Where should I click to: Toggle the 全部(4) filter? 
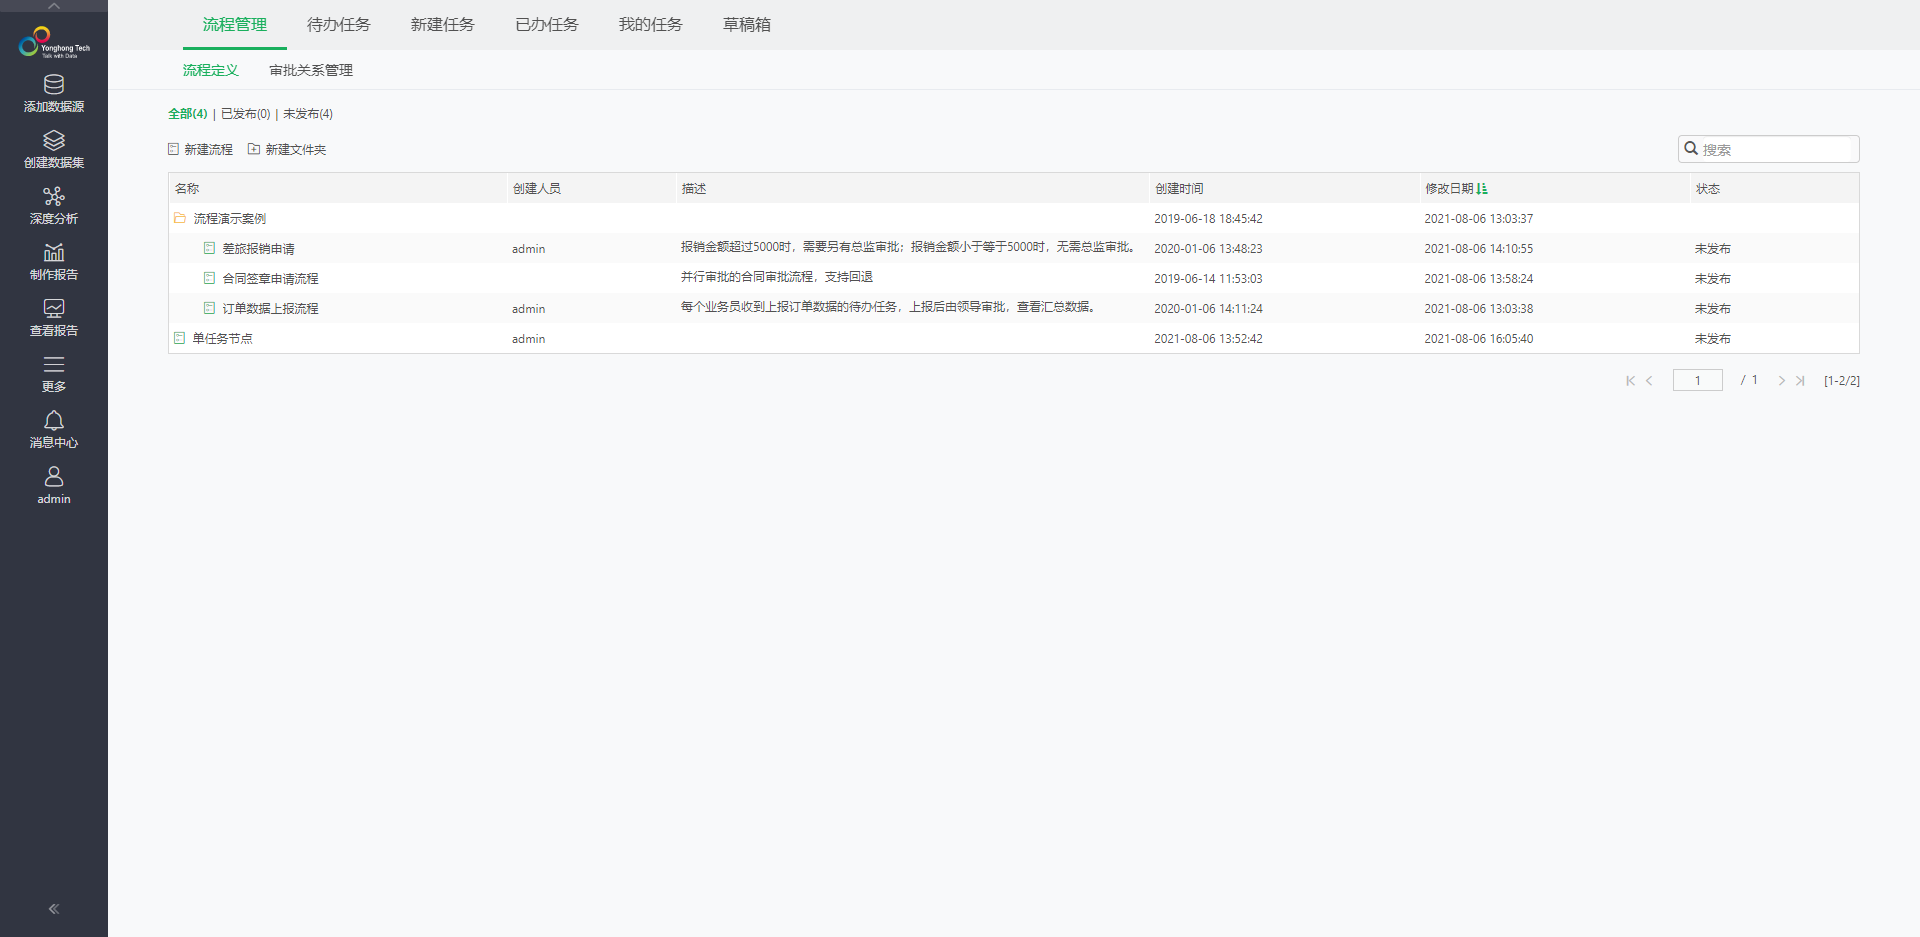click(x=187, y=113)
